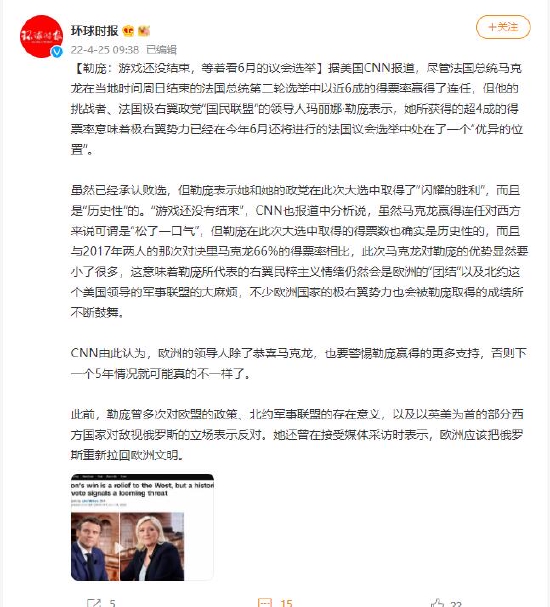
Task: Click the orange badge after the crown icon
Action: (144, 31)
